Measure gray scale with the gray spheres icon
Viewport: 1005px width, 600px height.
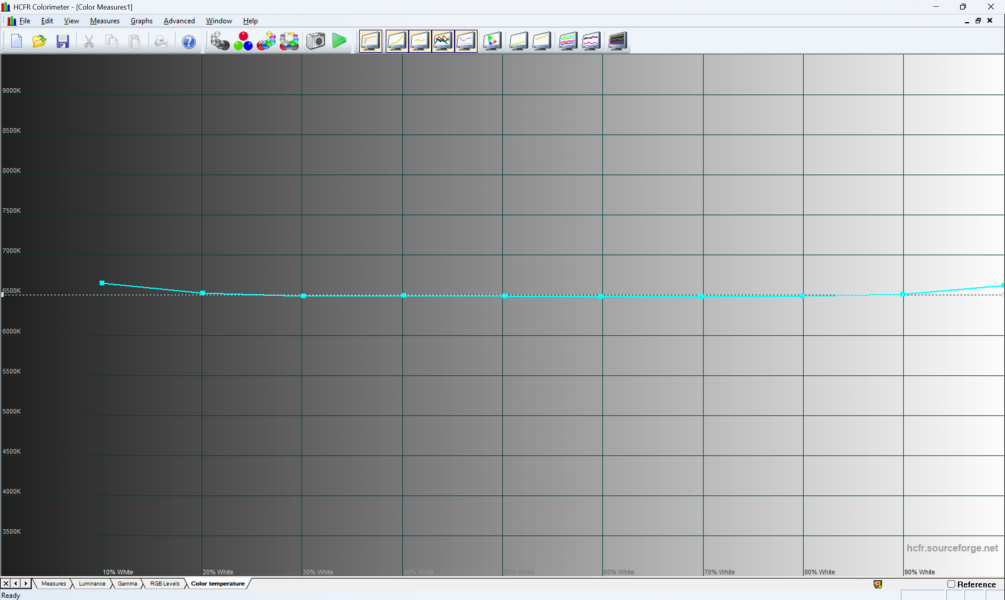pyautogui.click(x=219, y=41)
